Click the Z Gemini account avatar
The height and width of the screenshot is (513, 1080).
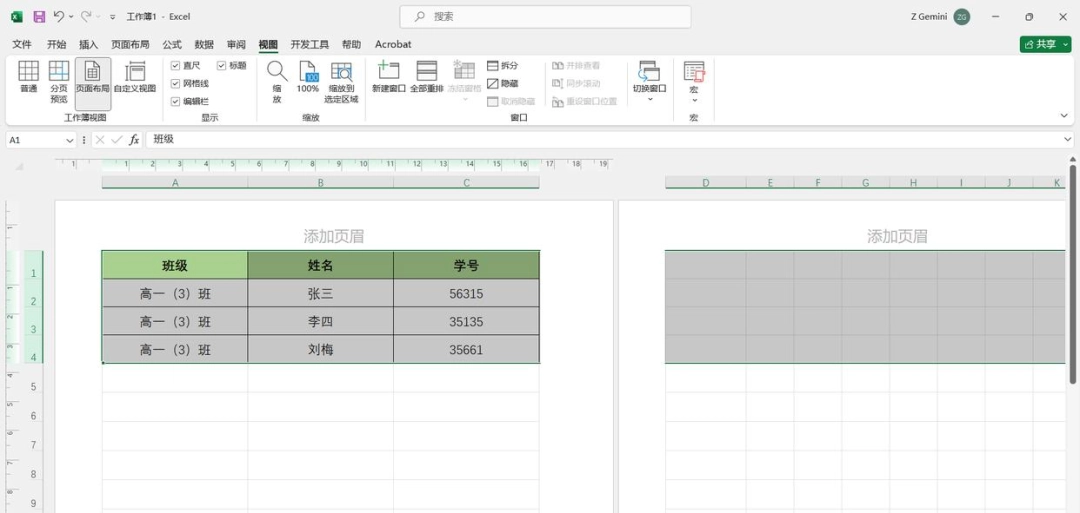coord(962,17)
